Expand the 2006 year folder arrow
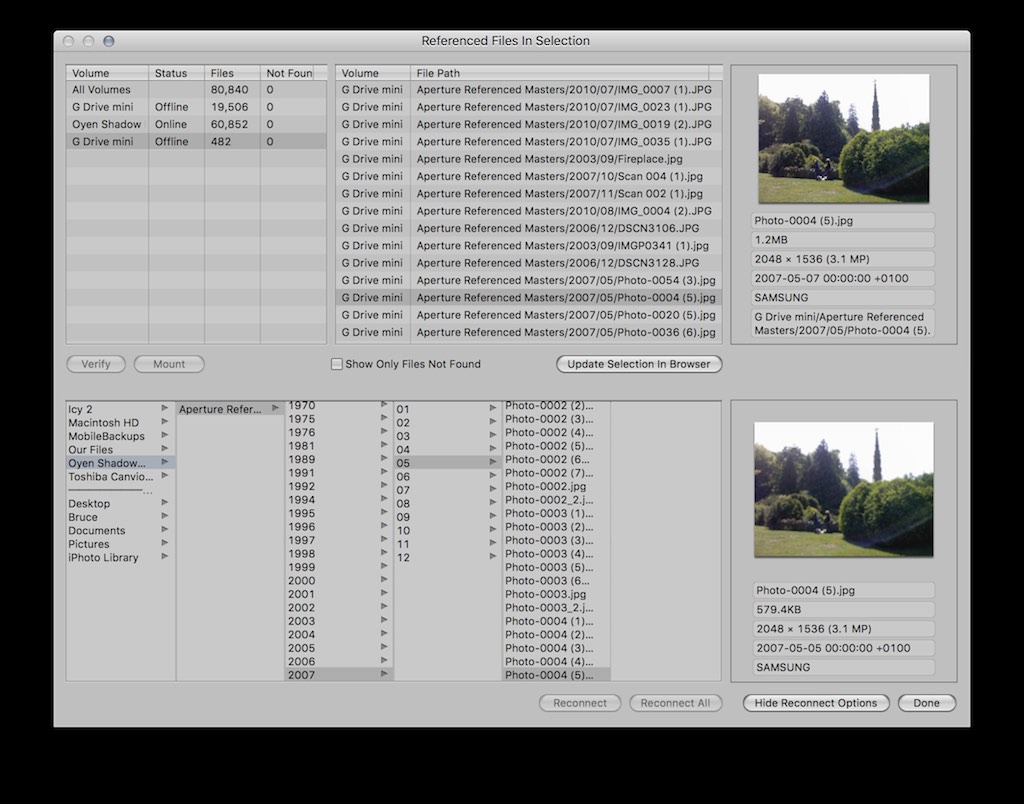Screen dimensions: 1024x804 point(384,660)
